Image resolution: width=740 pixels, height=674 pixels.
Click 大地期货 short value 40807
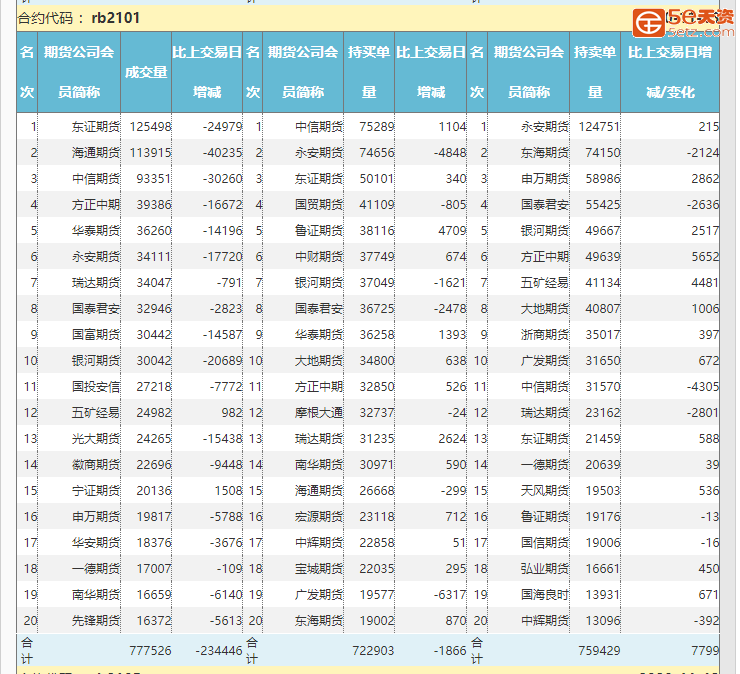point(603,308)
